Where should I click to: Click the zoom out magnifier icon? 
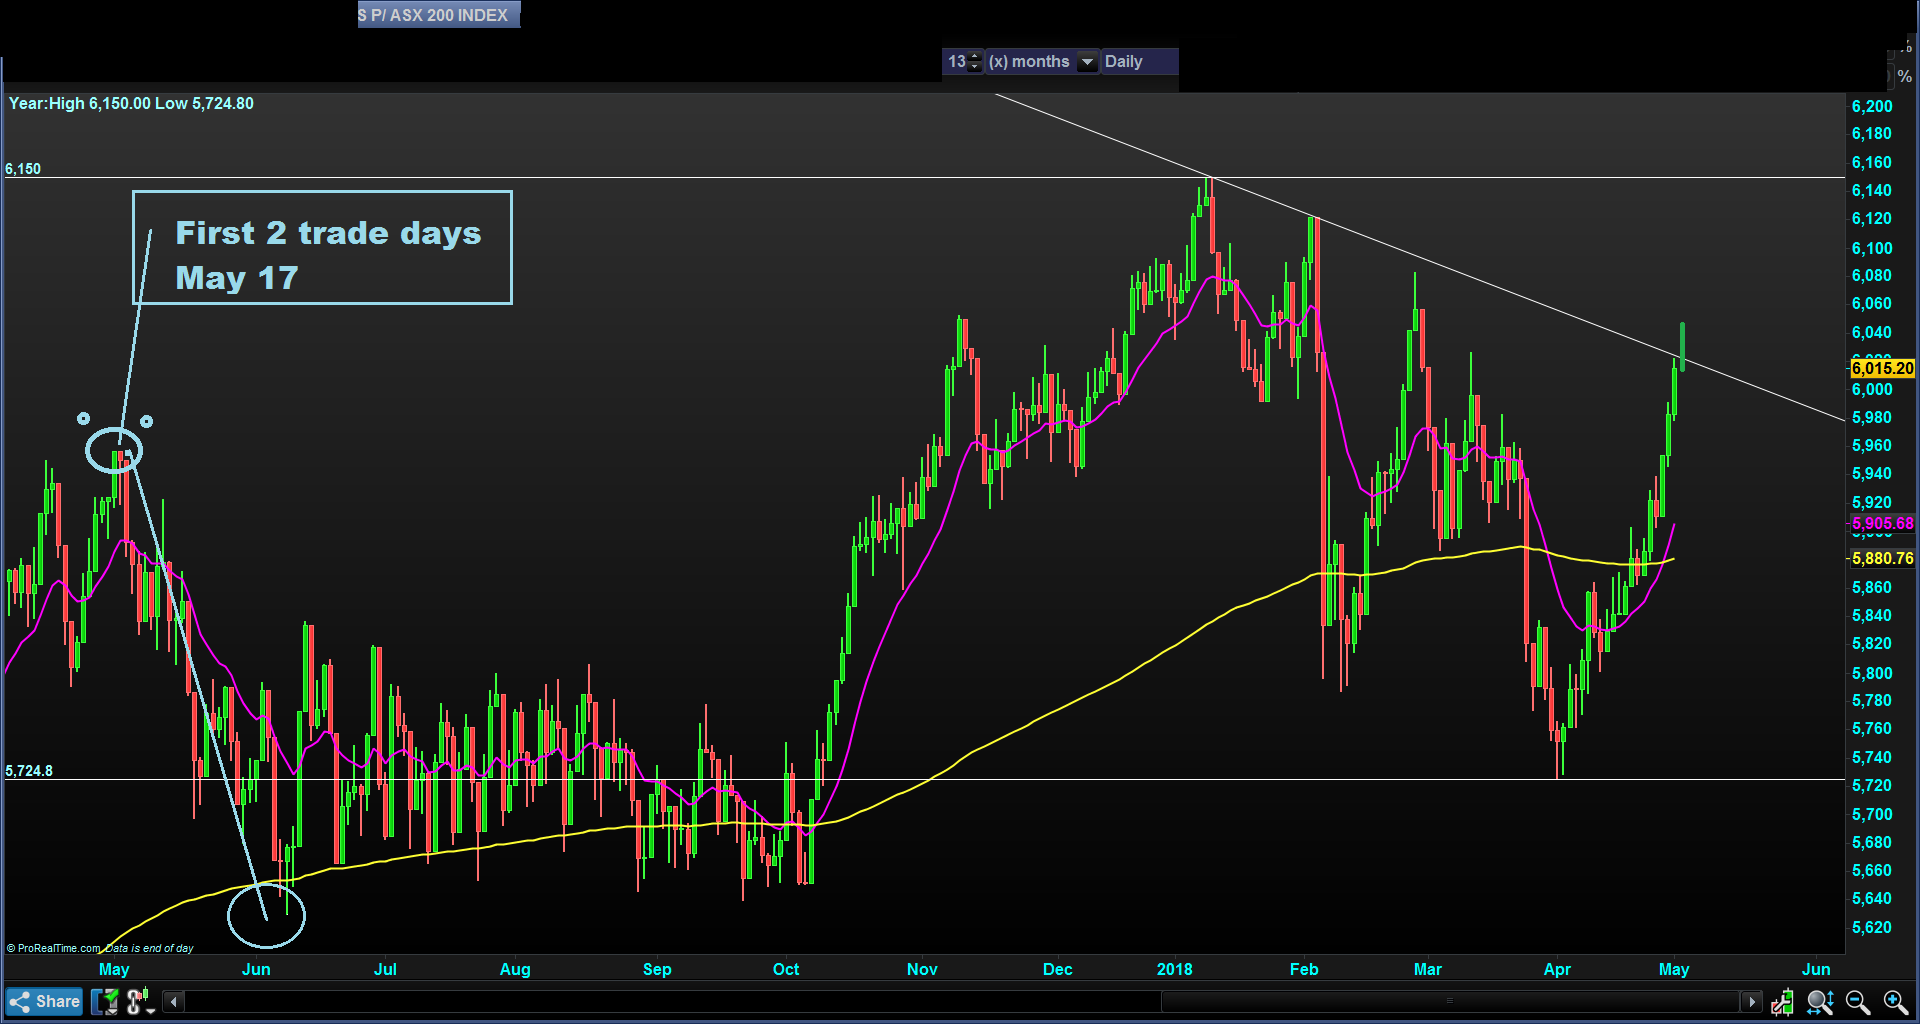coord(1858,1001)
